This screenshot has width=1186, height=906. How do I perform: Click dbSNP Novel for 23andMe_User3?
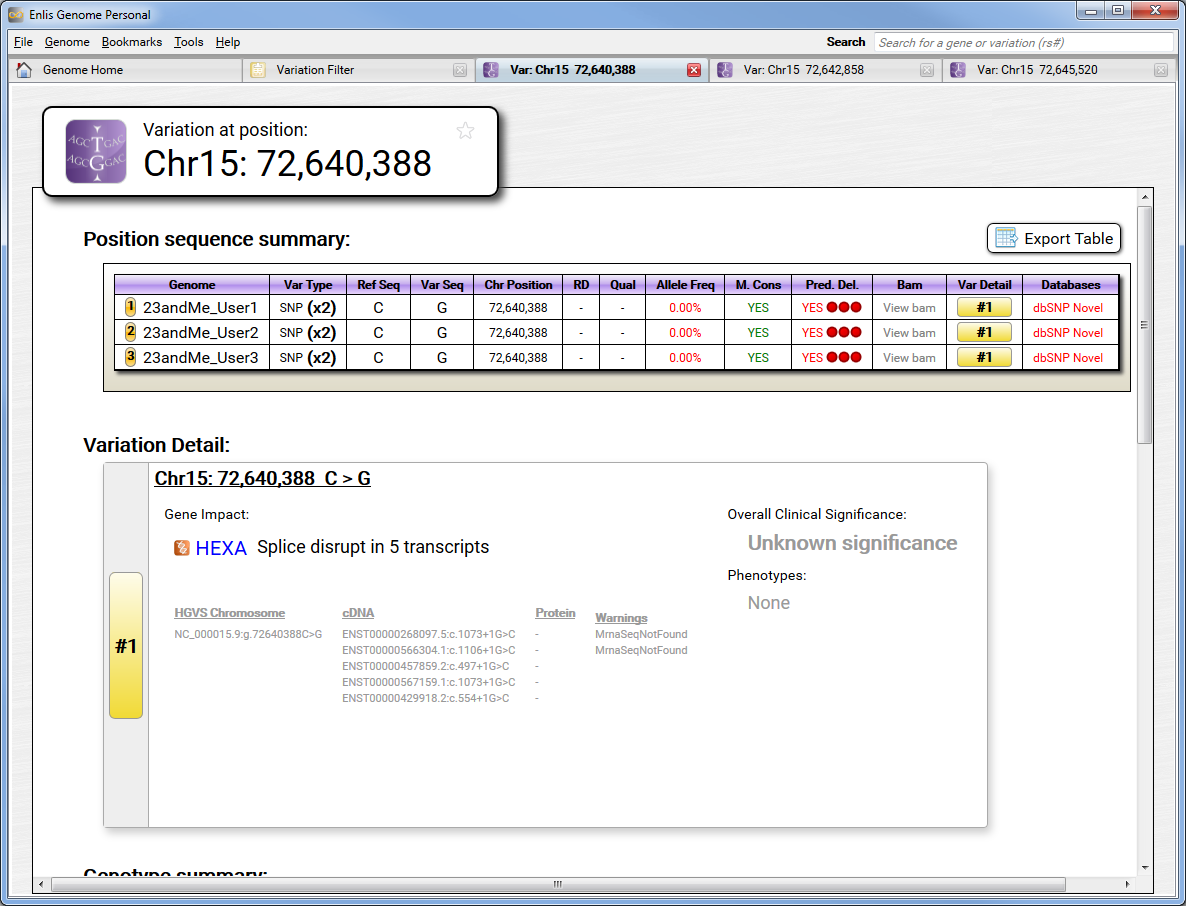(1068, 358)
